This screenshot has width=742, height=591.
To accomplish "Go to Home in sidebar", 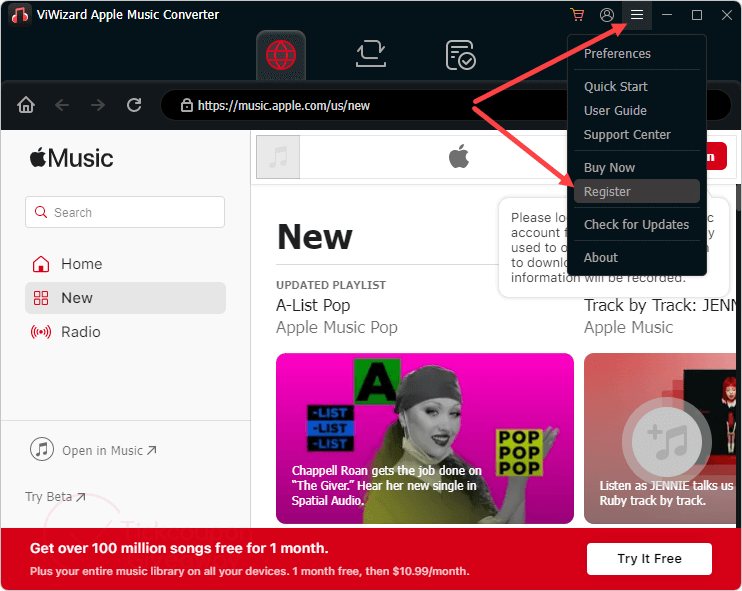I will coord(125,264).
